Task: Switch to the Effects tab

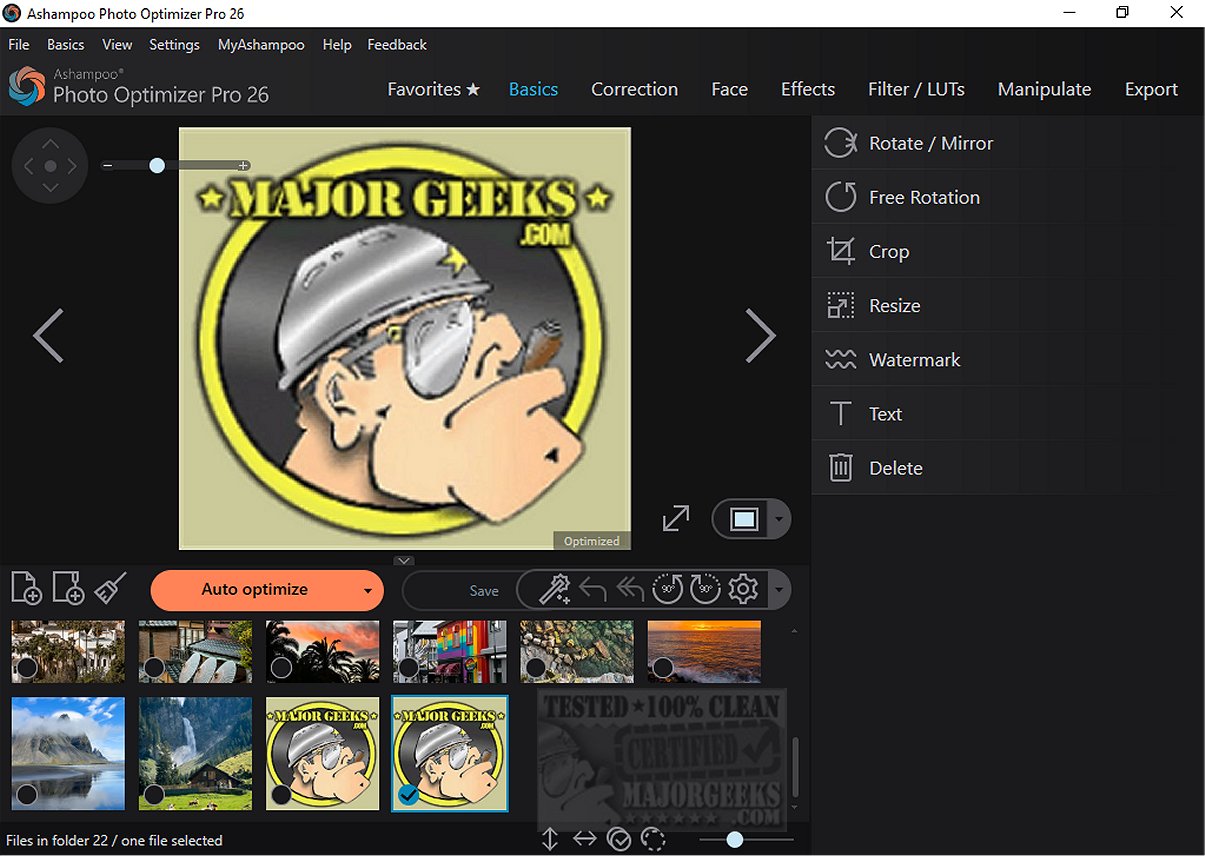Action: click(x=807, y=89)
